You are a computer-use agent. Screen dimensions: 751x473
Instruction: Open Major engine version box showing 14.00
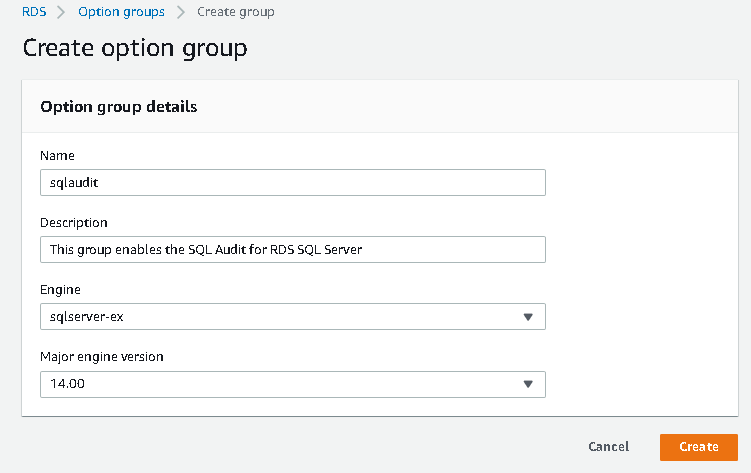click(x=280, y=384)
